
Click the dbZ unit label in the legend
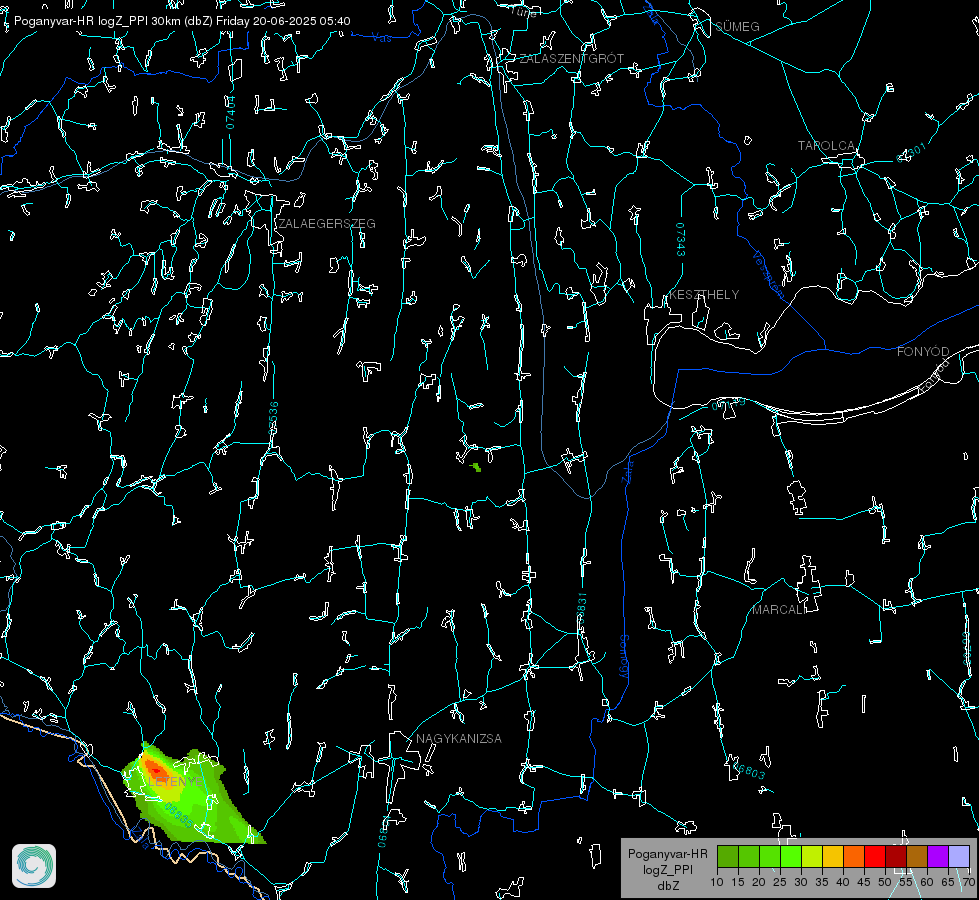(667, 886)
